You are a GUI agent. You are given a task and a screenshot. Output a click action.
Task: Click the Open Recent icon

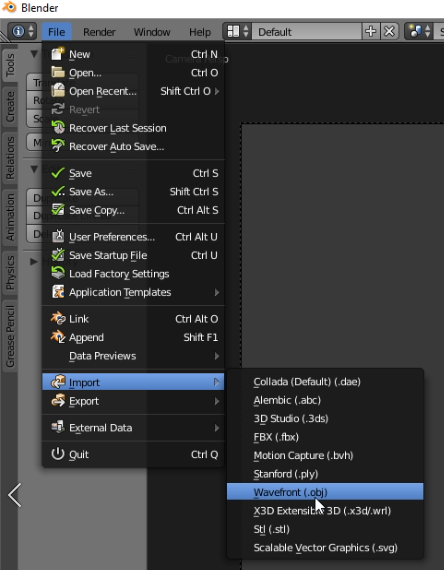tap(57, 91)
